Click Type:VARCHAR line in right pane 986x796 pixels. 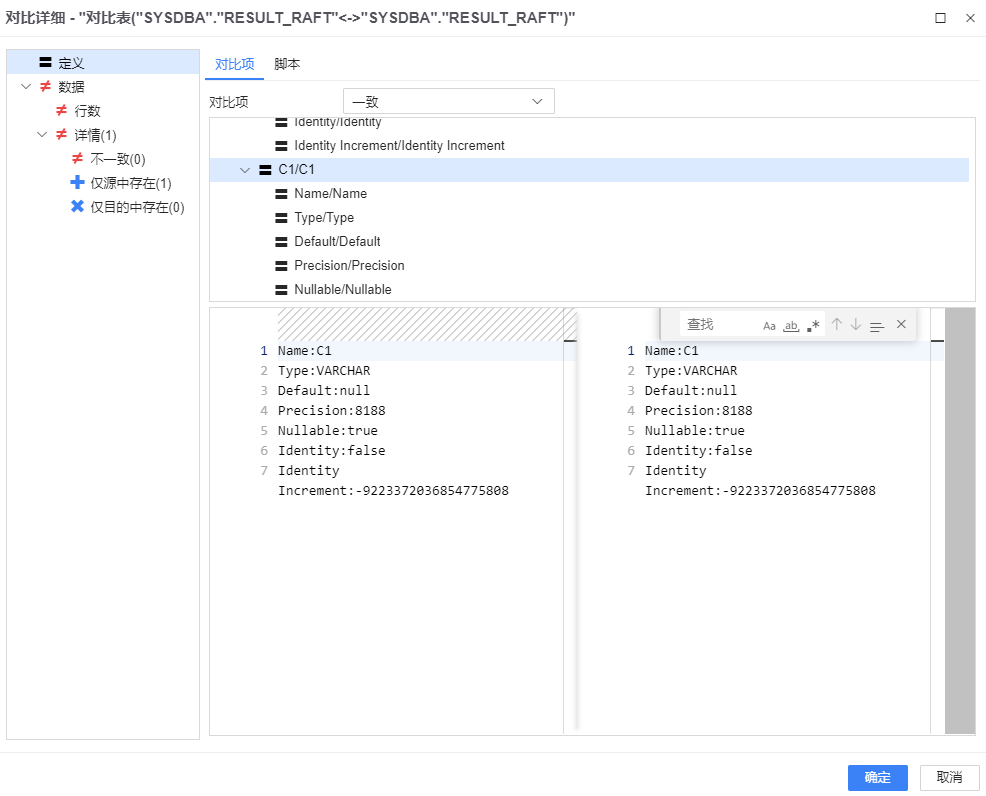(690, 371)
